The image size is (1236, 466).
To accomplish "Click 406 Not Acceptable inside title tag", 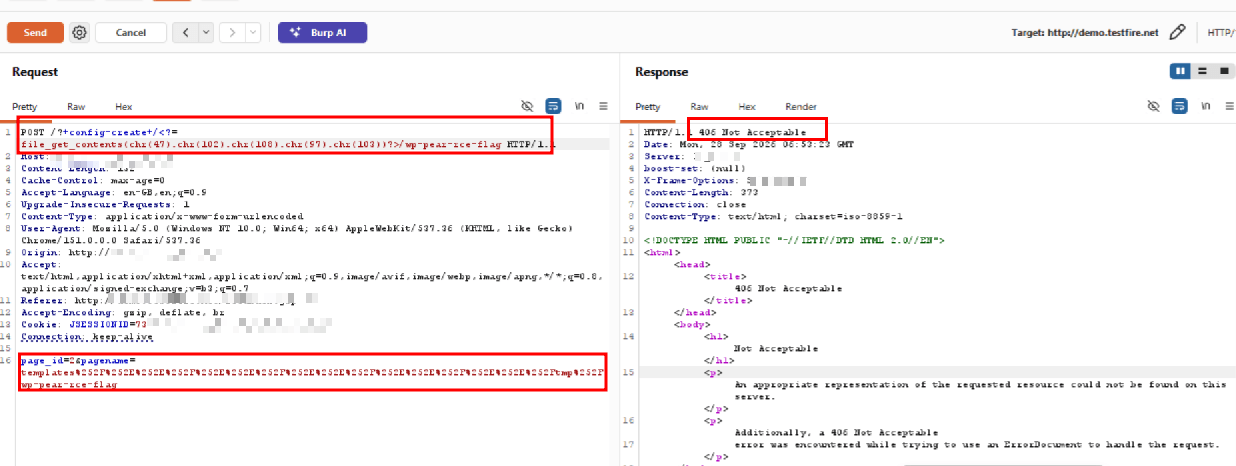I will [788, 288].
